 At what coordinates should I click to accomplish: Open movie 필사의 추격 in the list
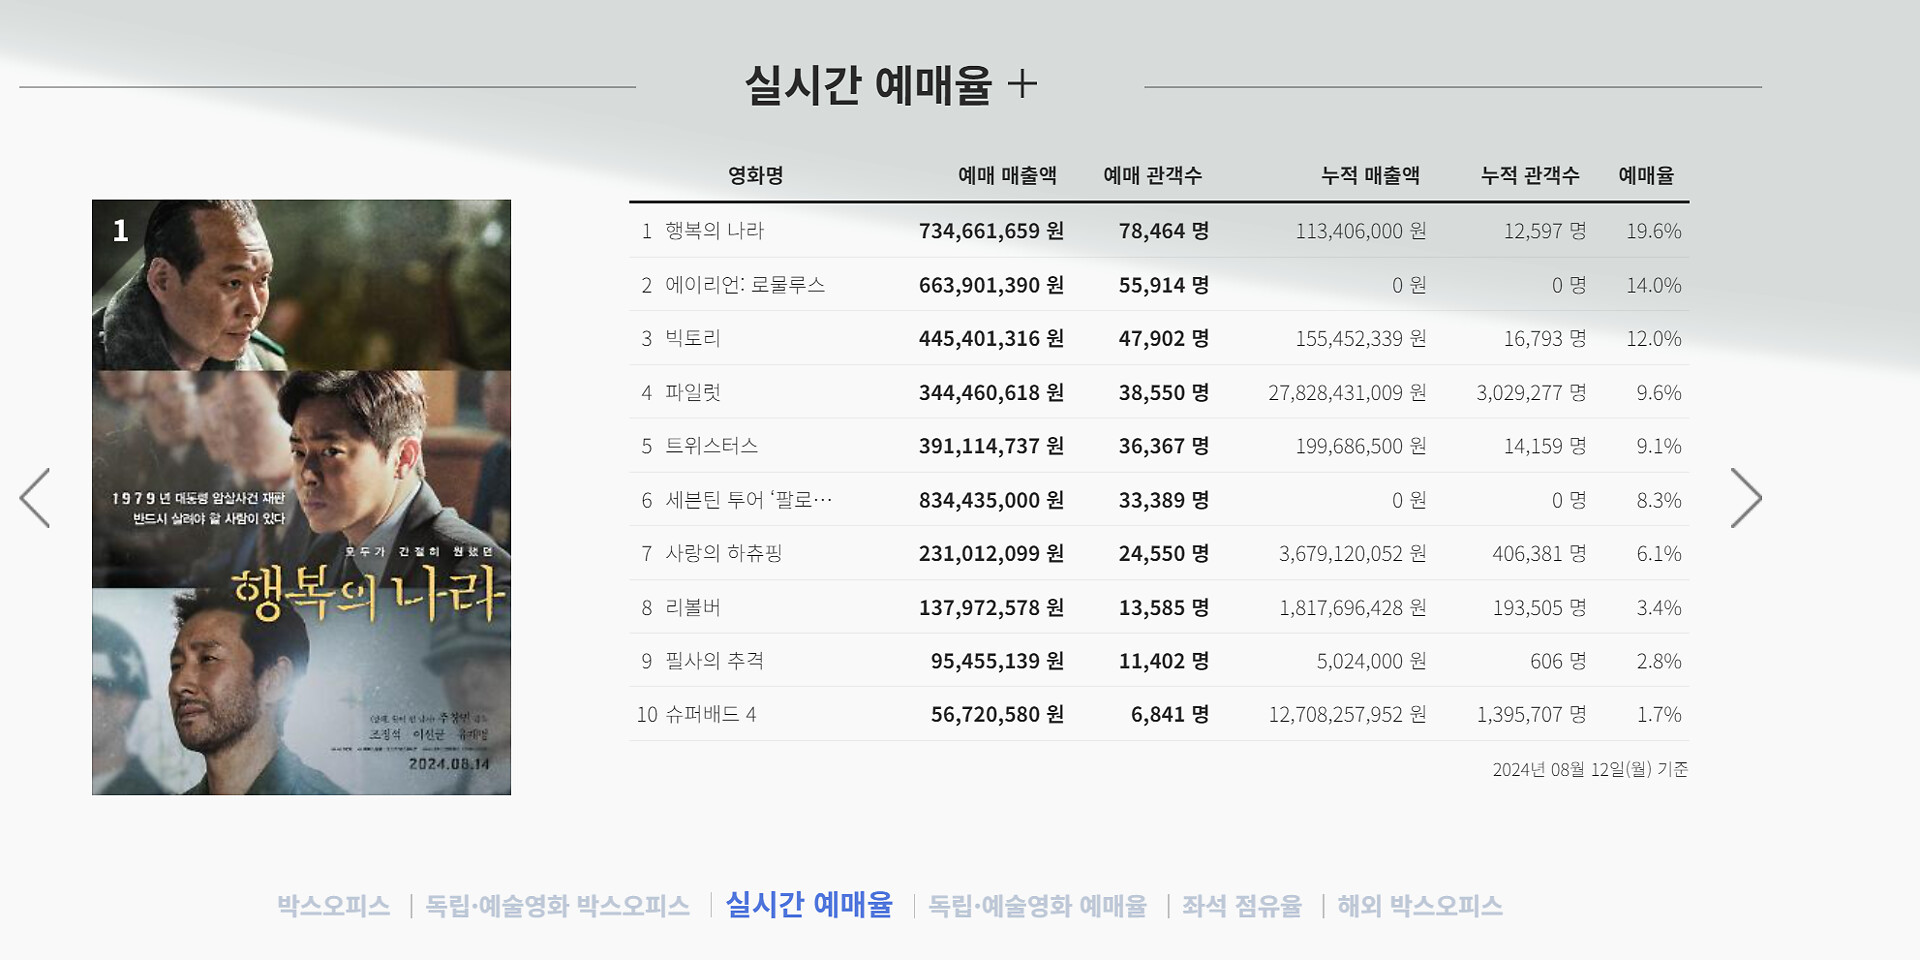pos(714,661)
